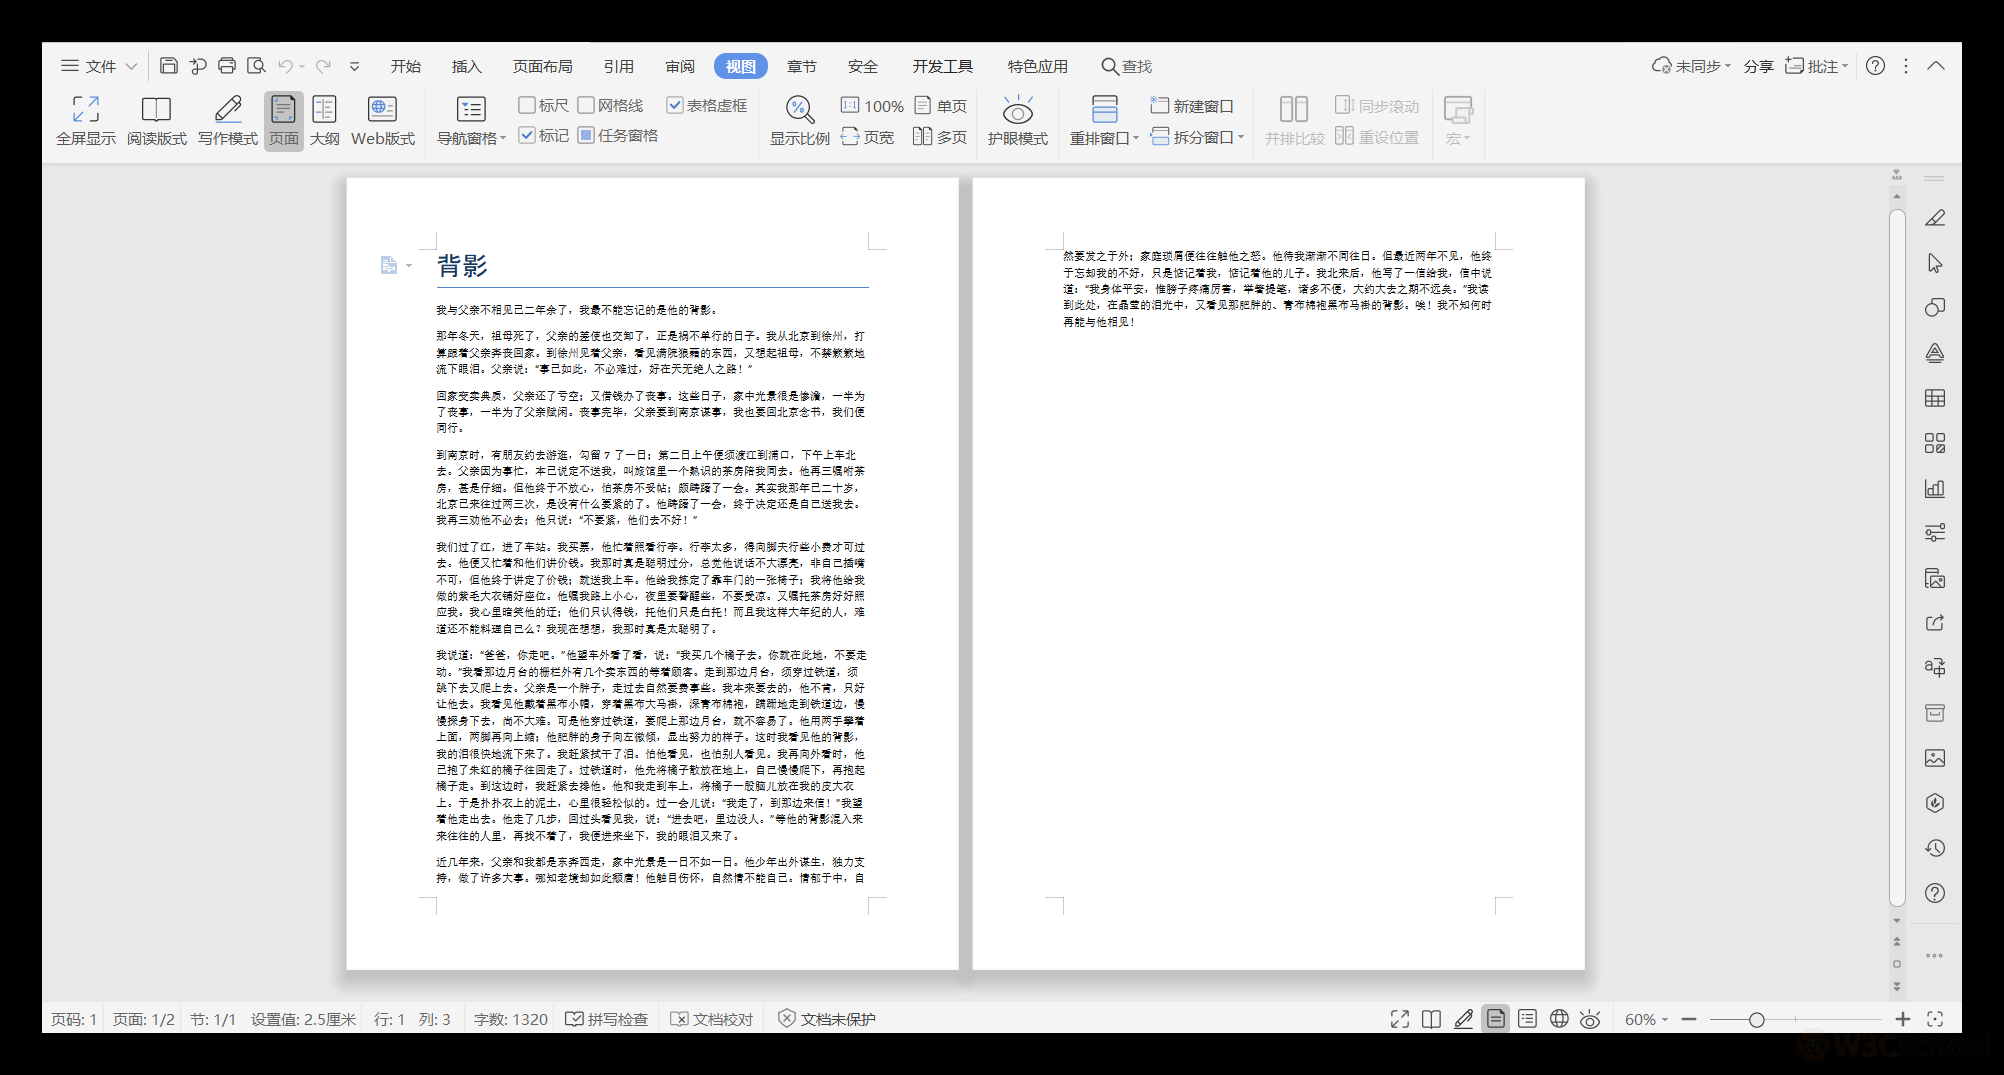Viewport: 2004px width, 1075px height.
Task: Click the Save icon in quick access toolbar
Action: point(169,66)
